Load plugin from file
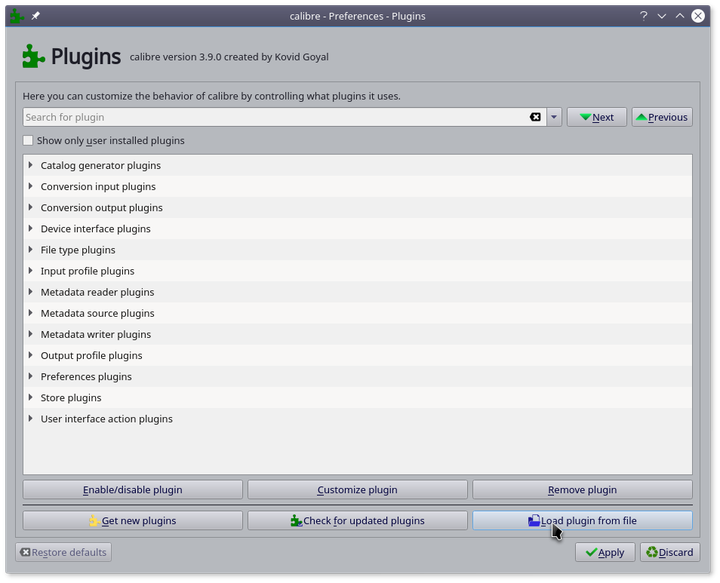The height and width of the screenshot is (583, 720). click(x=582, y=520)
